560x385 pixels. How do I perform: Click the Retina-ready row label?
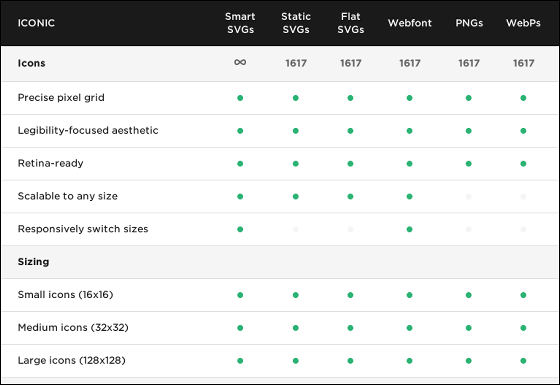[x=50, y=164]
